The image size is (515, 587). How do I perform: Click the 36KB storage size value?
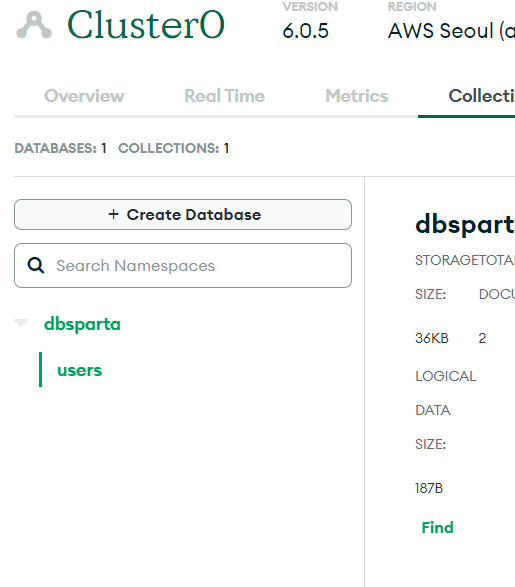coord(432,338)
